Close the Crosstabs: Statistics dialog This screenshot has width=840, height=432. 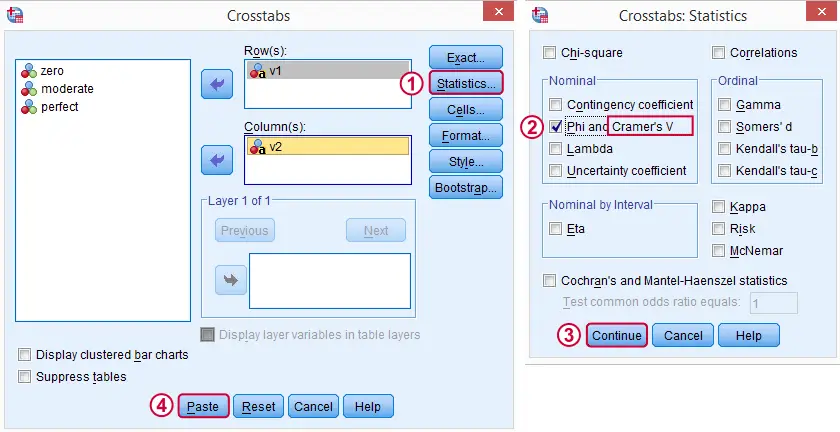click(x=818, y=13)
